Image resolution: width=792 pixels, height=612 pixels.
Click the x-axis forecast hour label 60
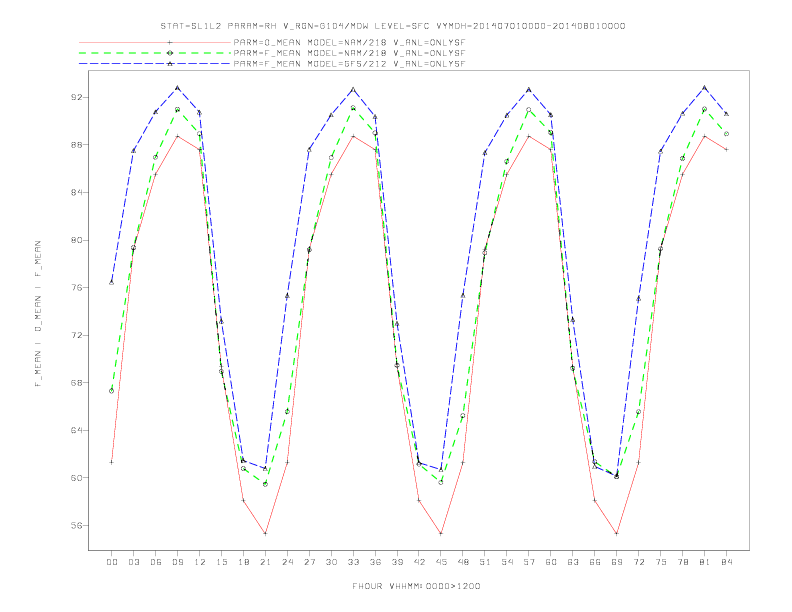pos(551,562)
